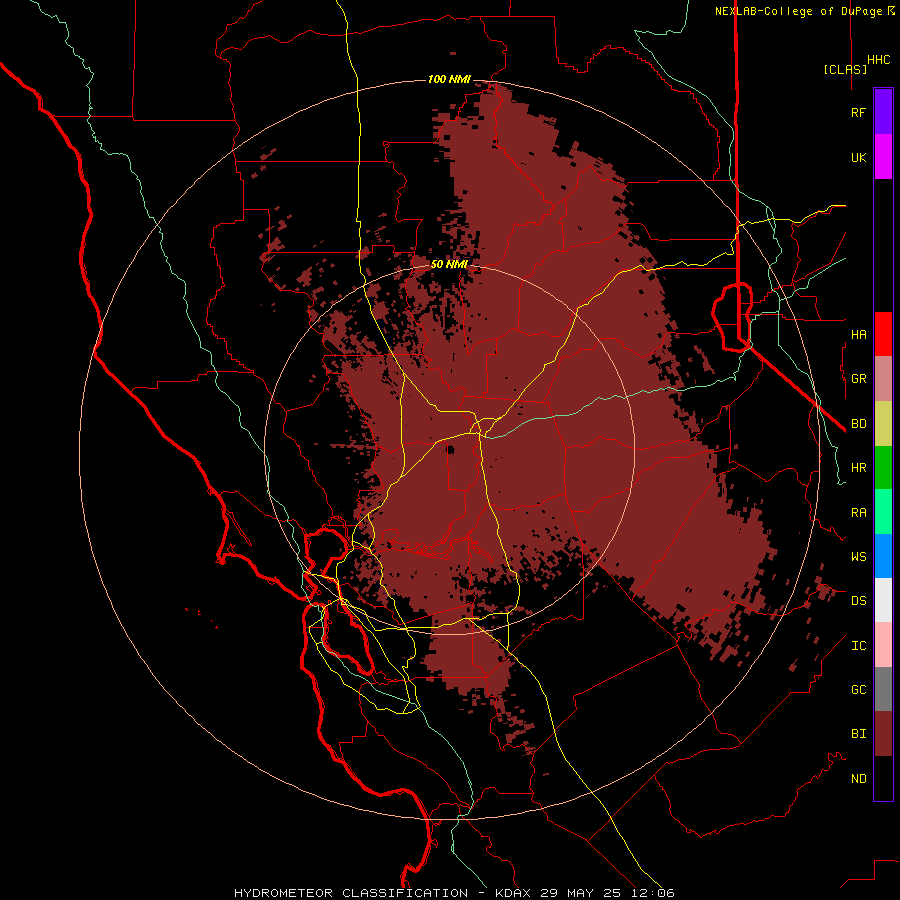Click the [CLAS] units label
Image resolution: width=900 pixels, height=900 pixels.
845,69
